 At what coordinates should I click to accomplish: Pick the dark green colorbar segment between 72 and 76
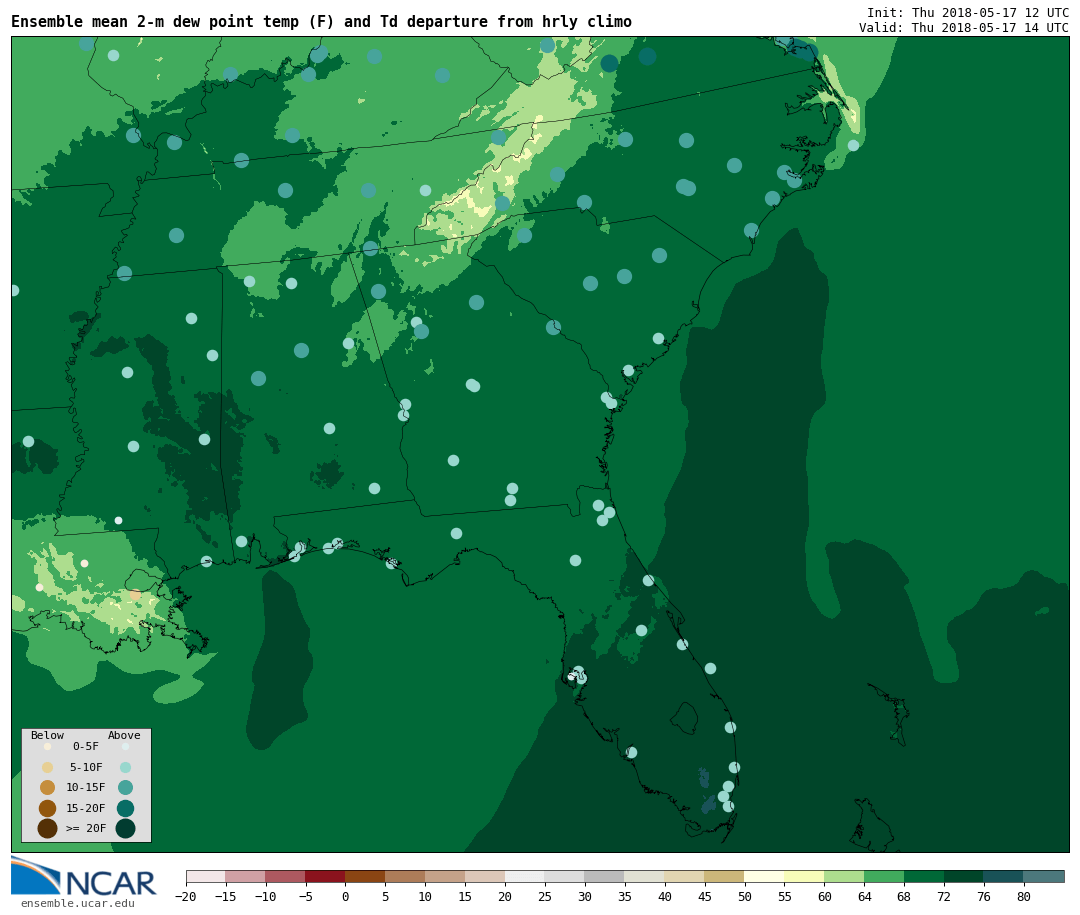pyautogui.click(x=964, y=876)
